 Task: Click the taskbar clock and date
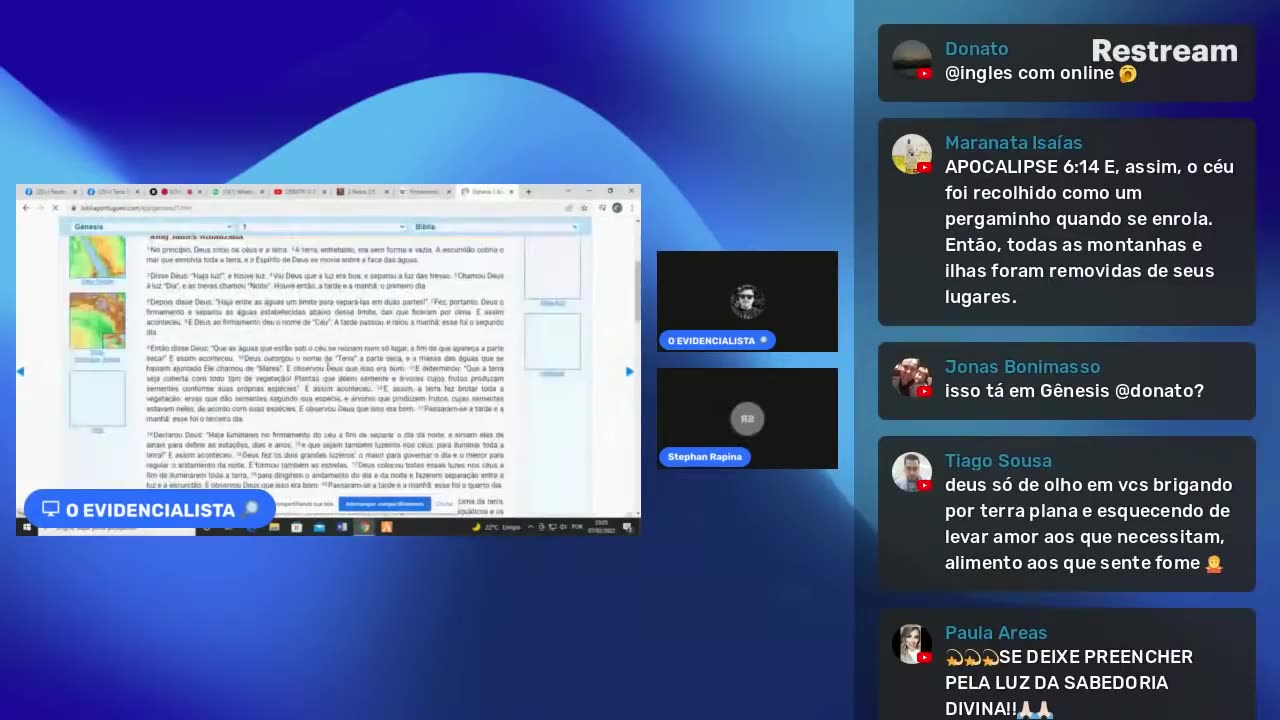tap(602, 527)
